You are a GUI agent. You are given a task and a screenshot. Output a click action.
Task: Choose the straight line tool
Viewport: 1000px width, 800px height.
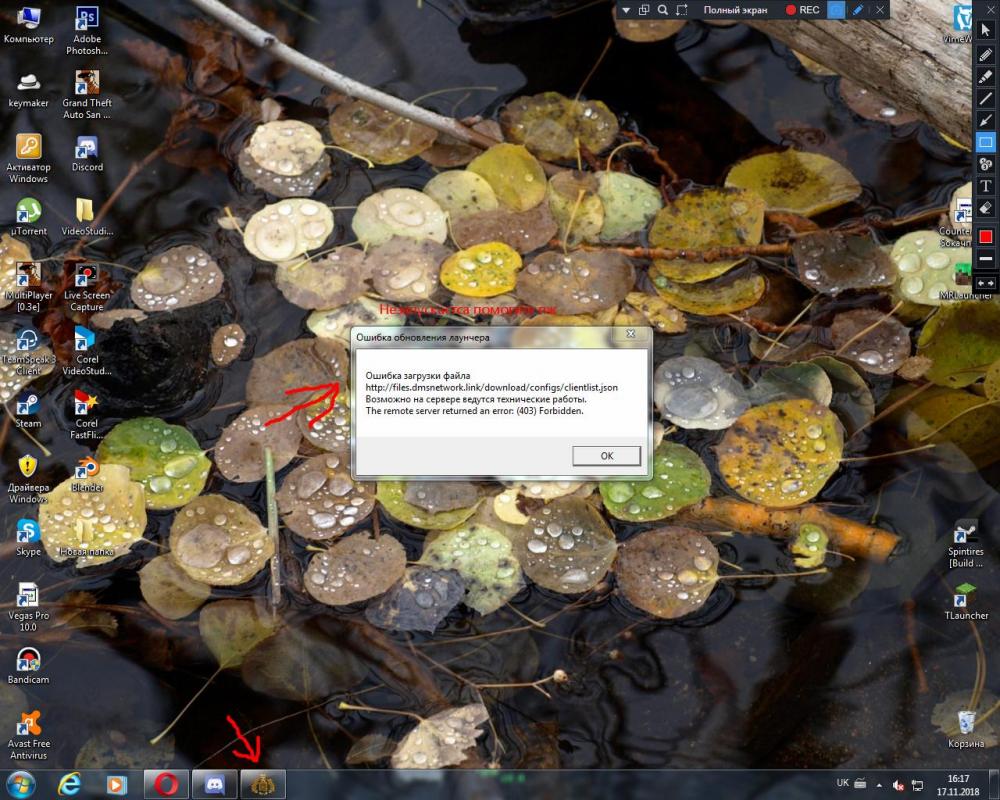tap(985, 98)
